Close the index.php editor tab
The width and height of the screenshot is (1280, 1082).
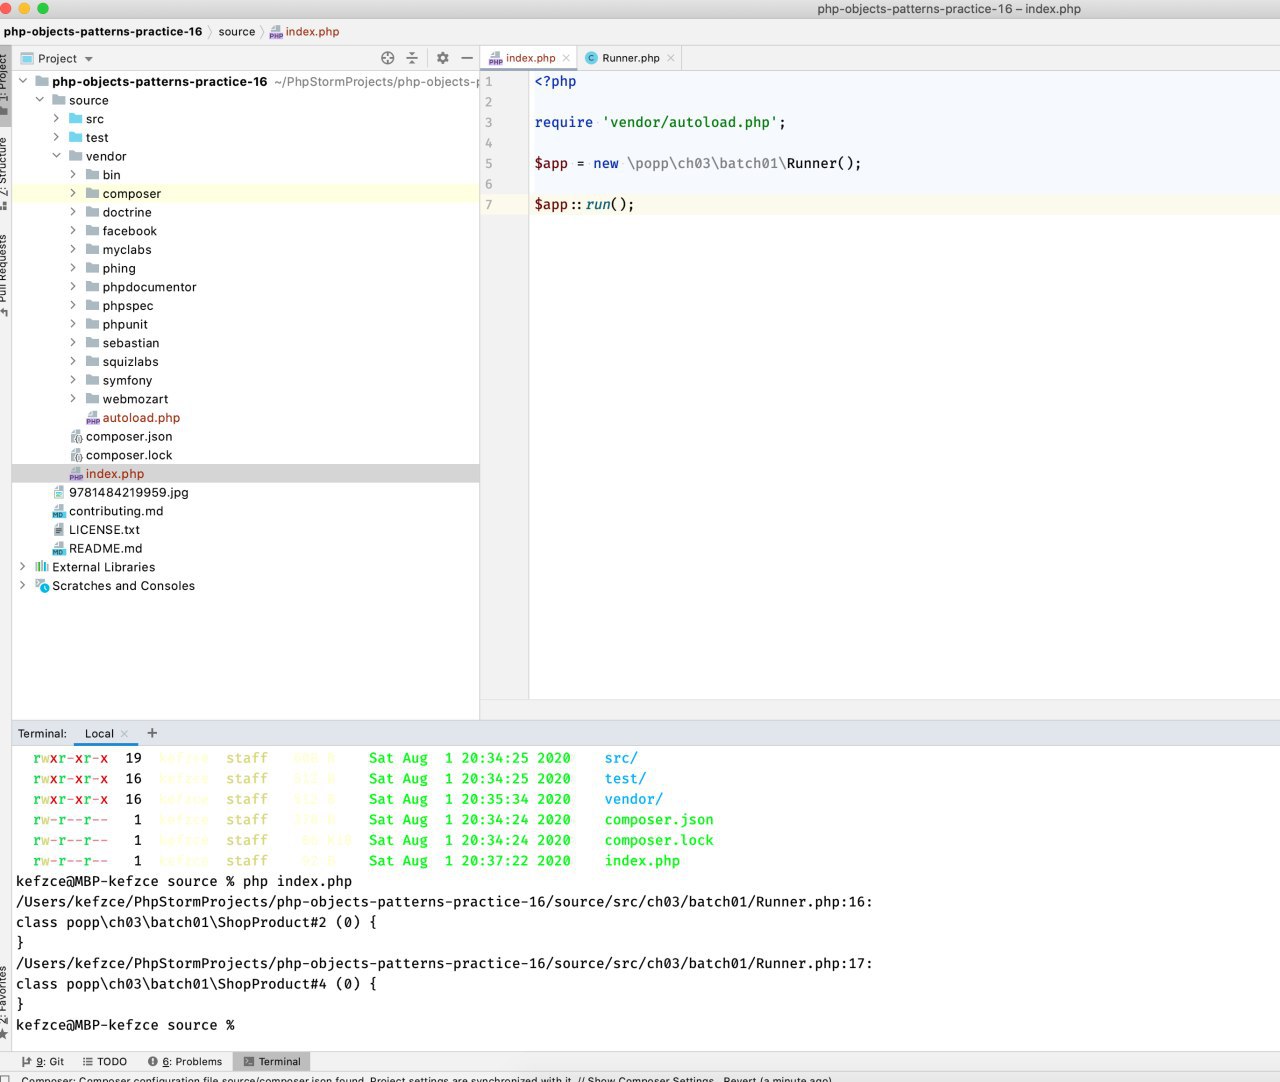click(x=566, y=58)
